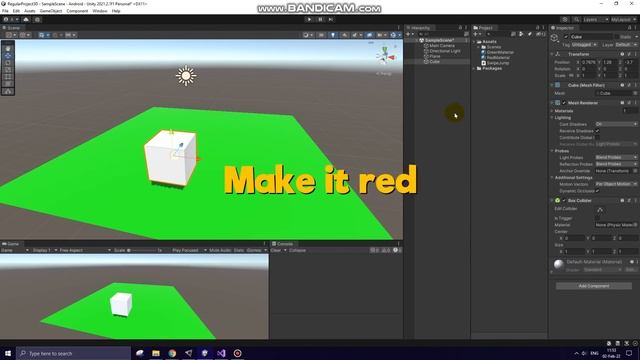Open scene camera settings dropdown

point(381,35)
